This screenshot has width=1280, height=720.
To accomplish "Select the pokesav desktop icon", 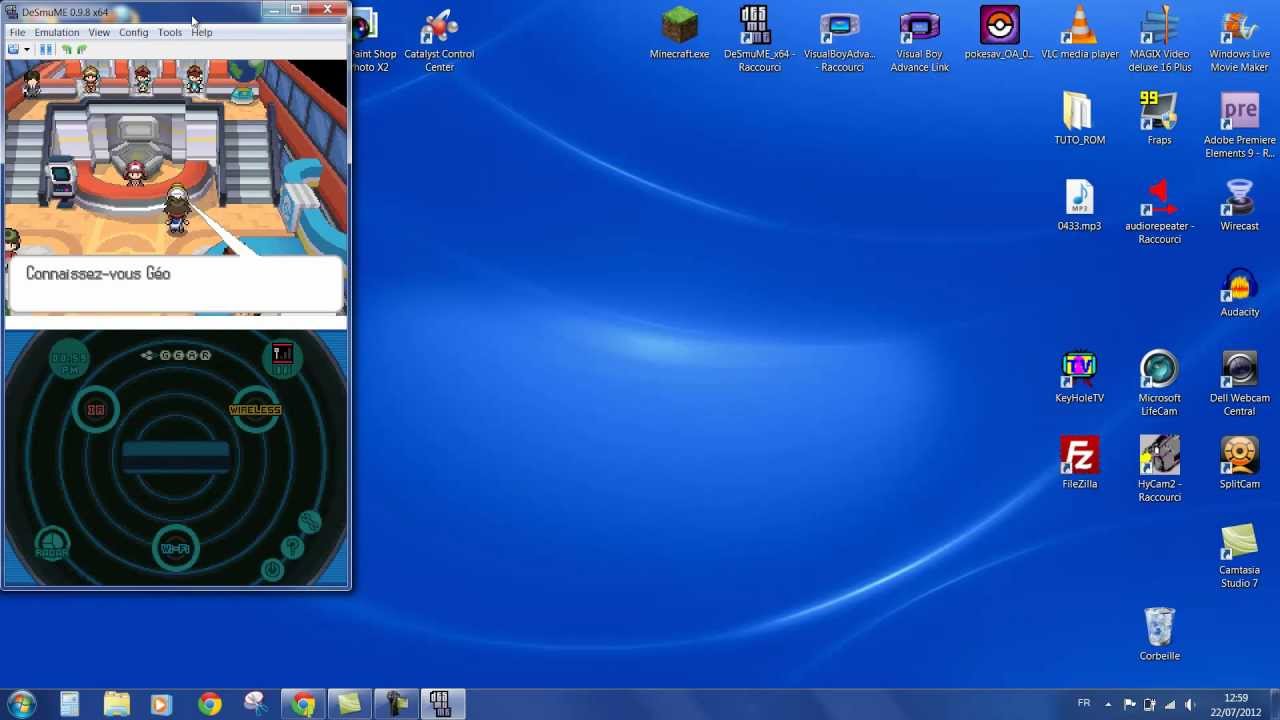I will [x=999, y=34].
